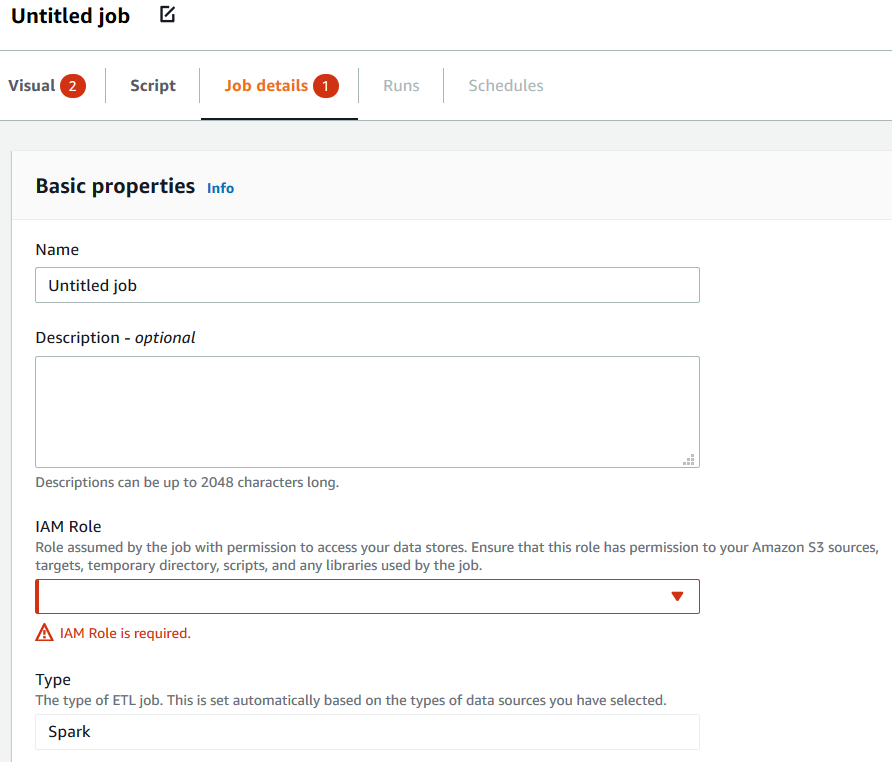Click the pencil edit icon beside Untitled job
The width and height of the screenshot is (892, 762).
[166, 15]
